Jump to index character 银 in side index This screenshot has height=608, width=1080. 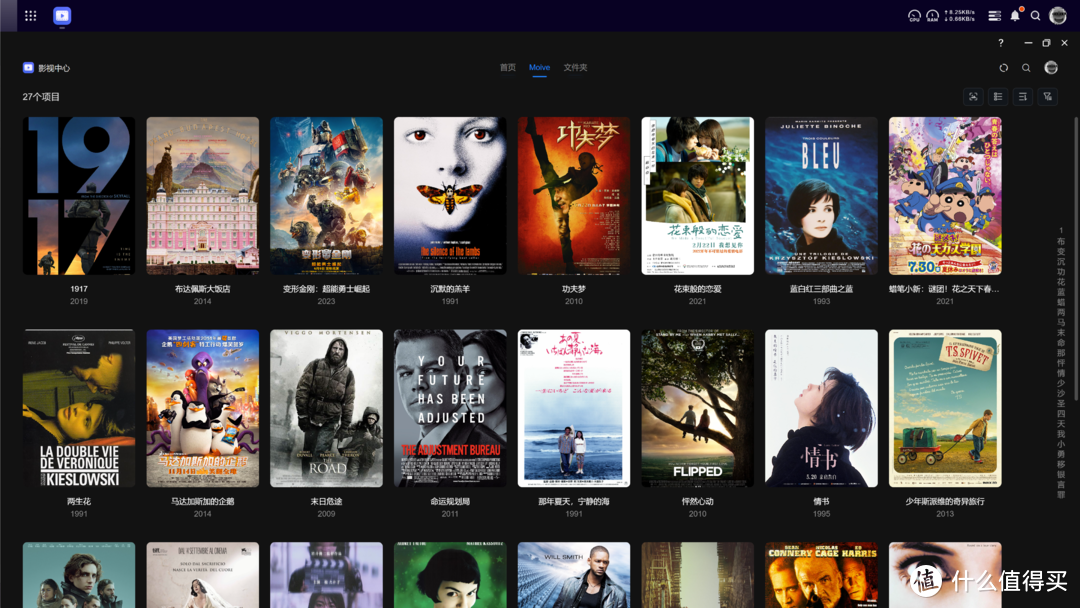[x=1061, y=474]
